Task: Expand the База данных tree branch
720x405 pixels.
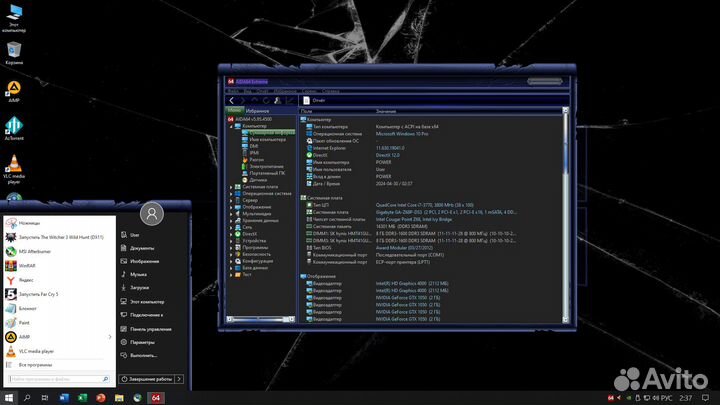Action: point(231,268)
